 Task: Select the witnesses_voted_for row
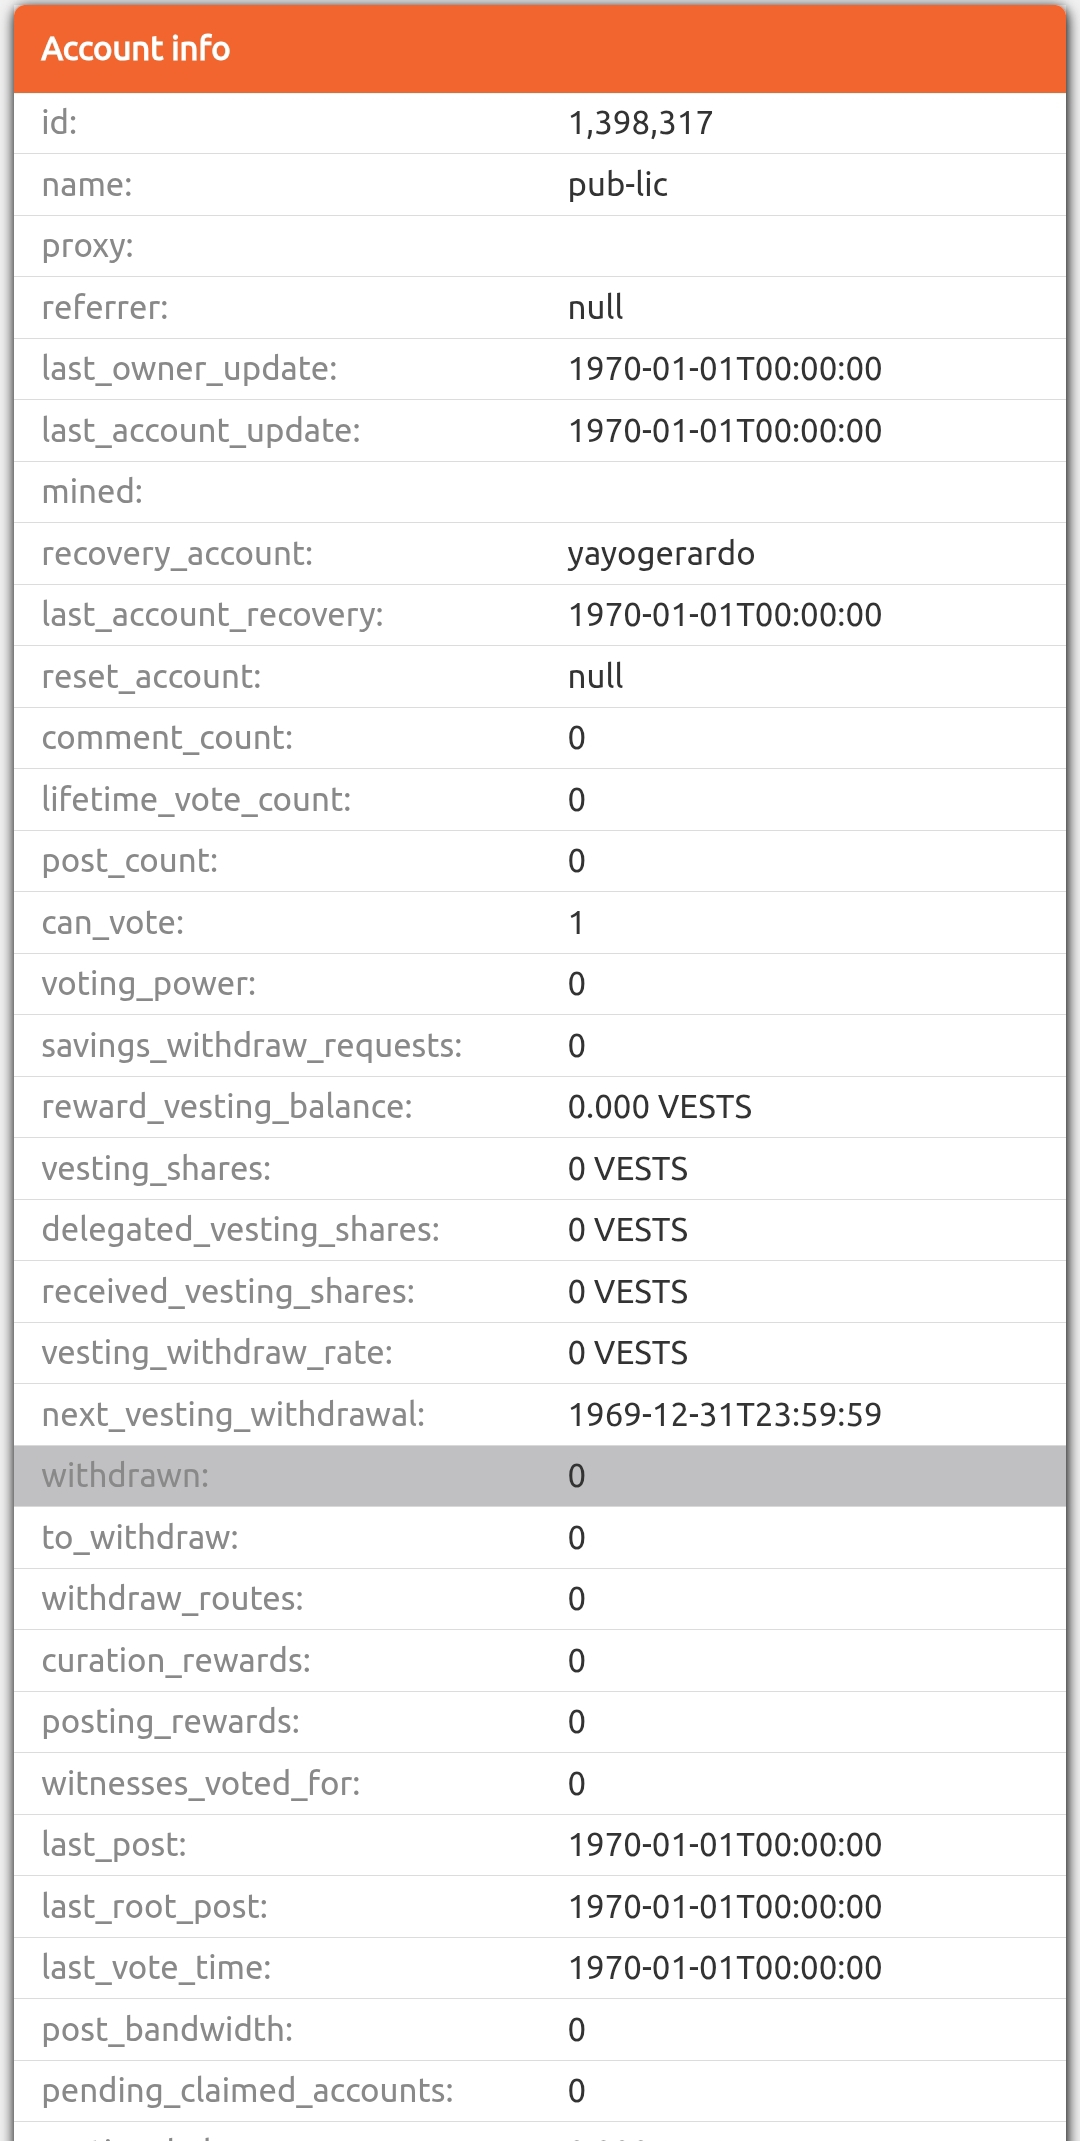pyautogui.click(x=540, y=1784)
